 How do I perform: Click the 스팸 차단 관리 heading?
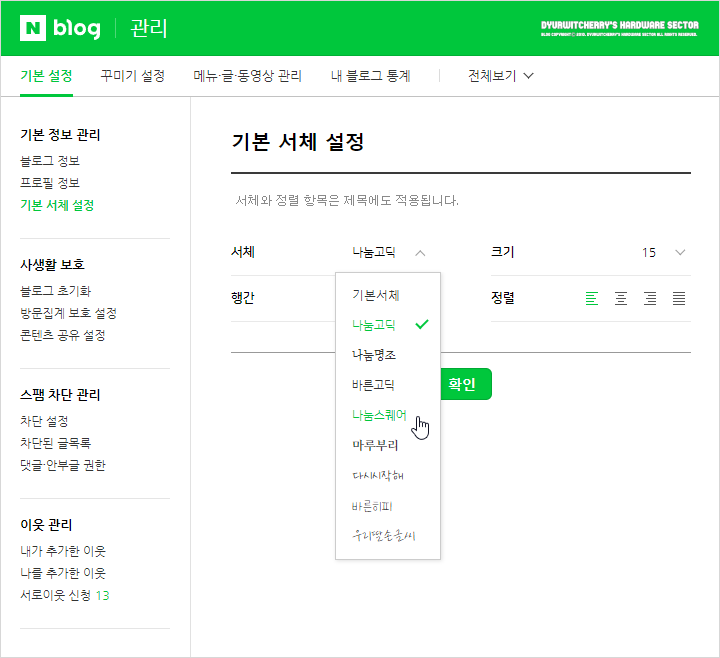tap(60, 394)
